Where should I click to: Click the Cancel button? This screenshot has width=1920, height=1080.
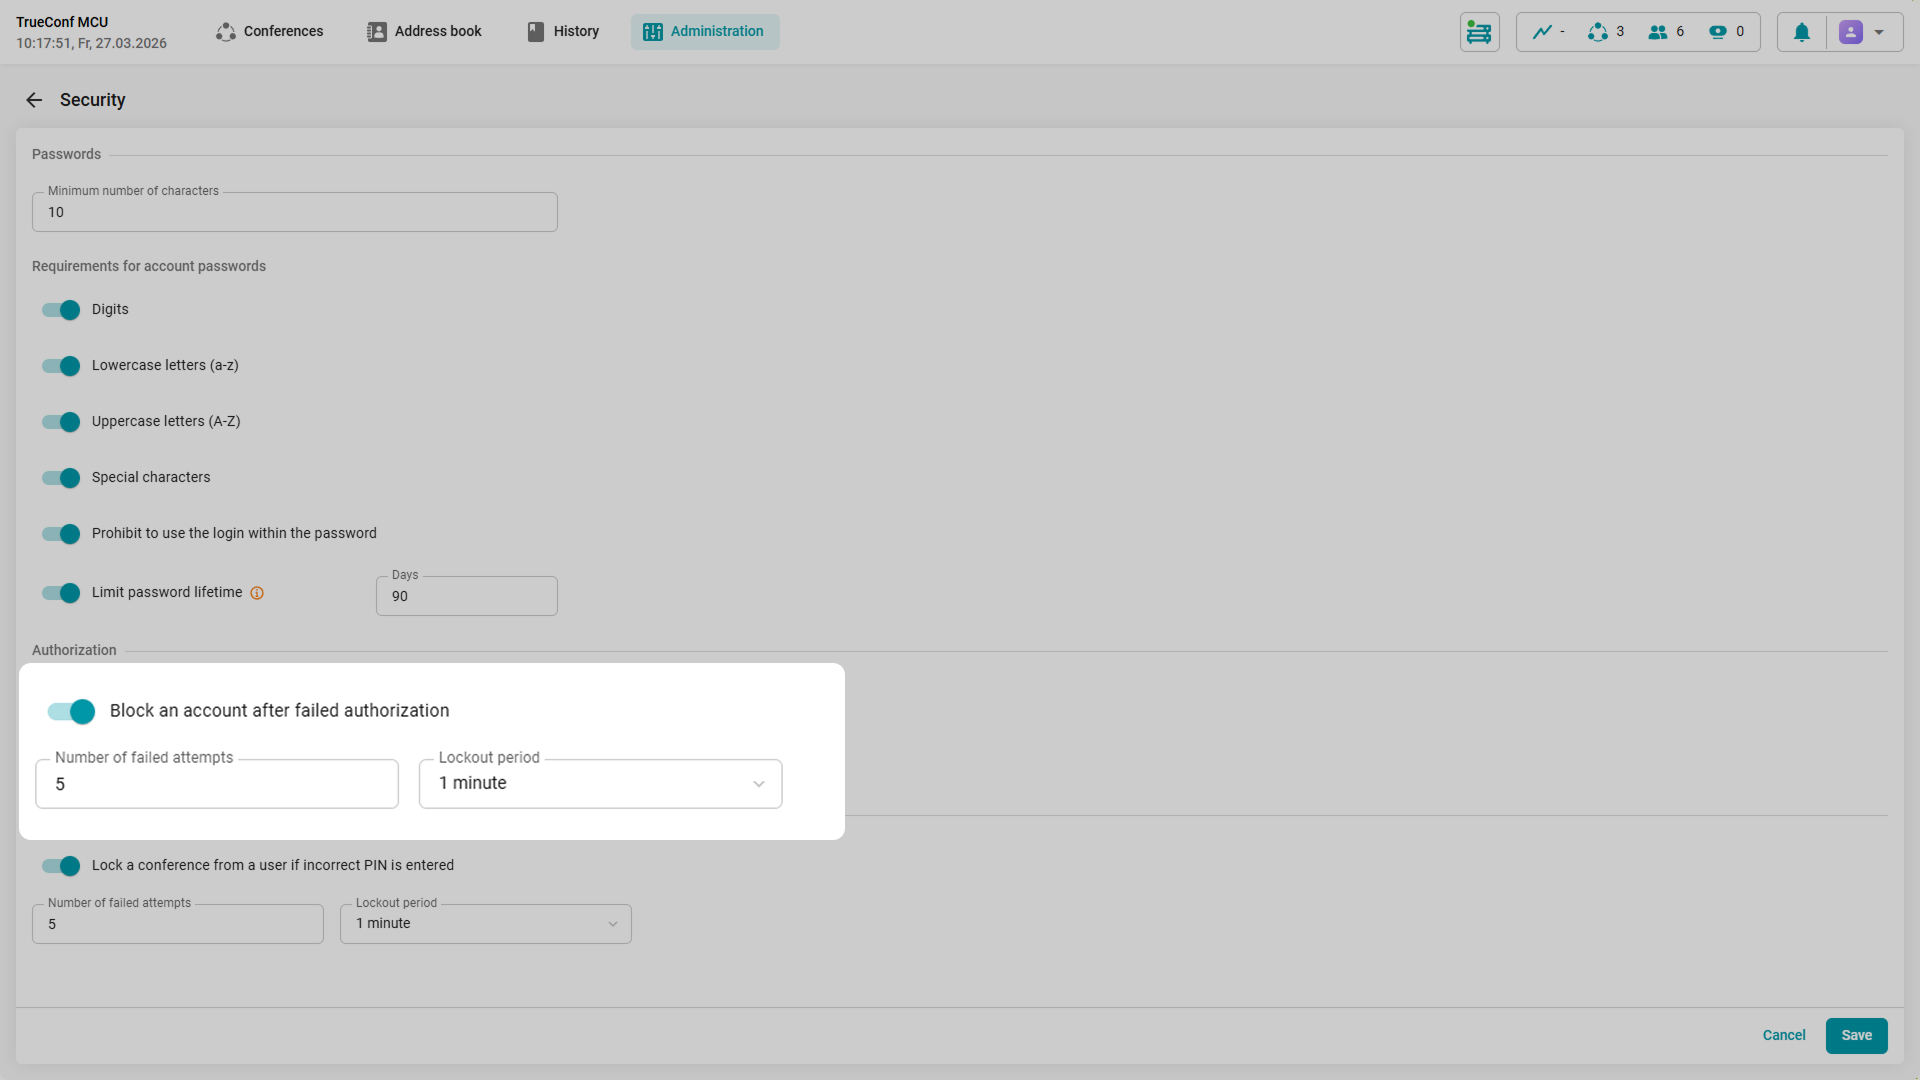coord(1783,1036)
